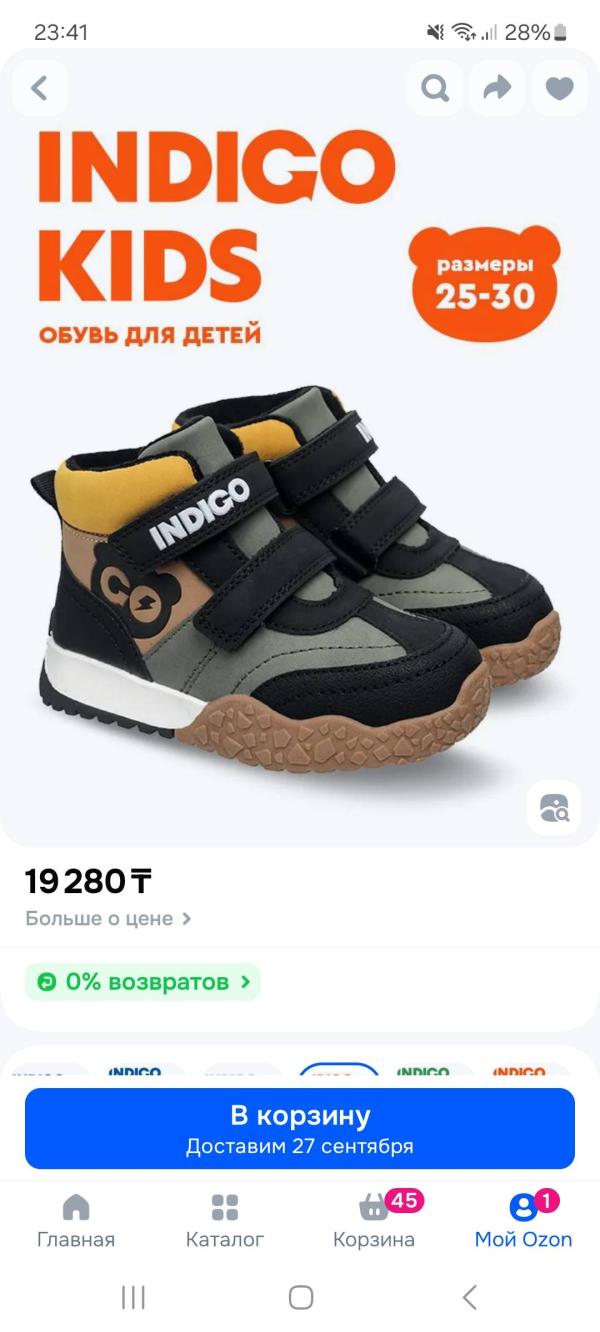The image size is (600, 1332).
Task: Expand Больше о цене details
Action: tap(108, 918)
